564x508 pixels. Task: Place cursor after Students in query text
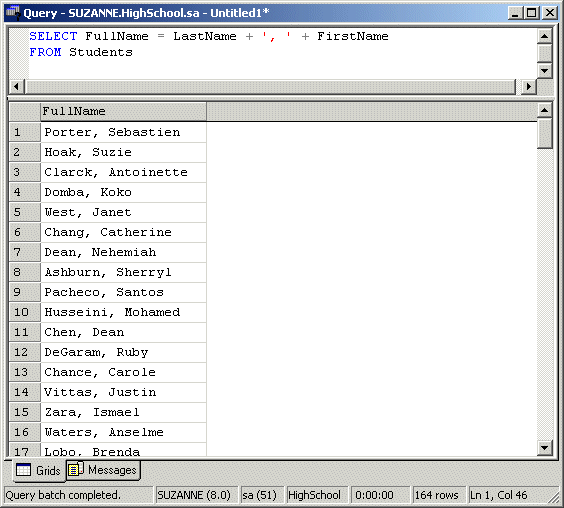coord(133,53)
